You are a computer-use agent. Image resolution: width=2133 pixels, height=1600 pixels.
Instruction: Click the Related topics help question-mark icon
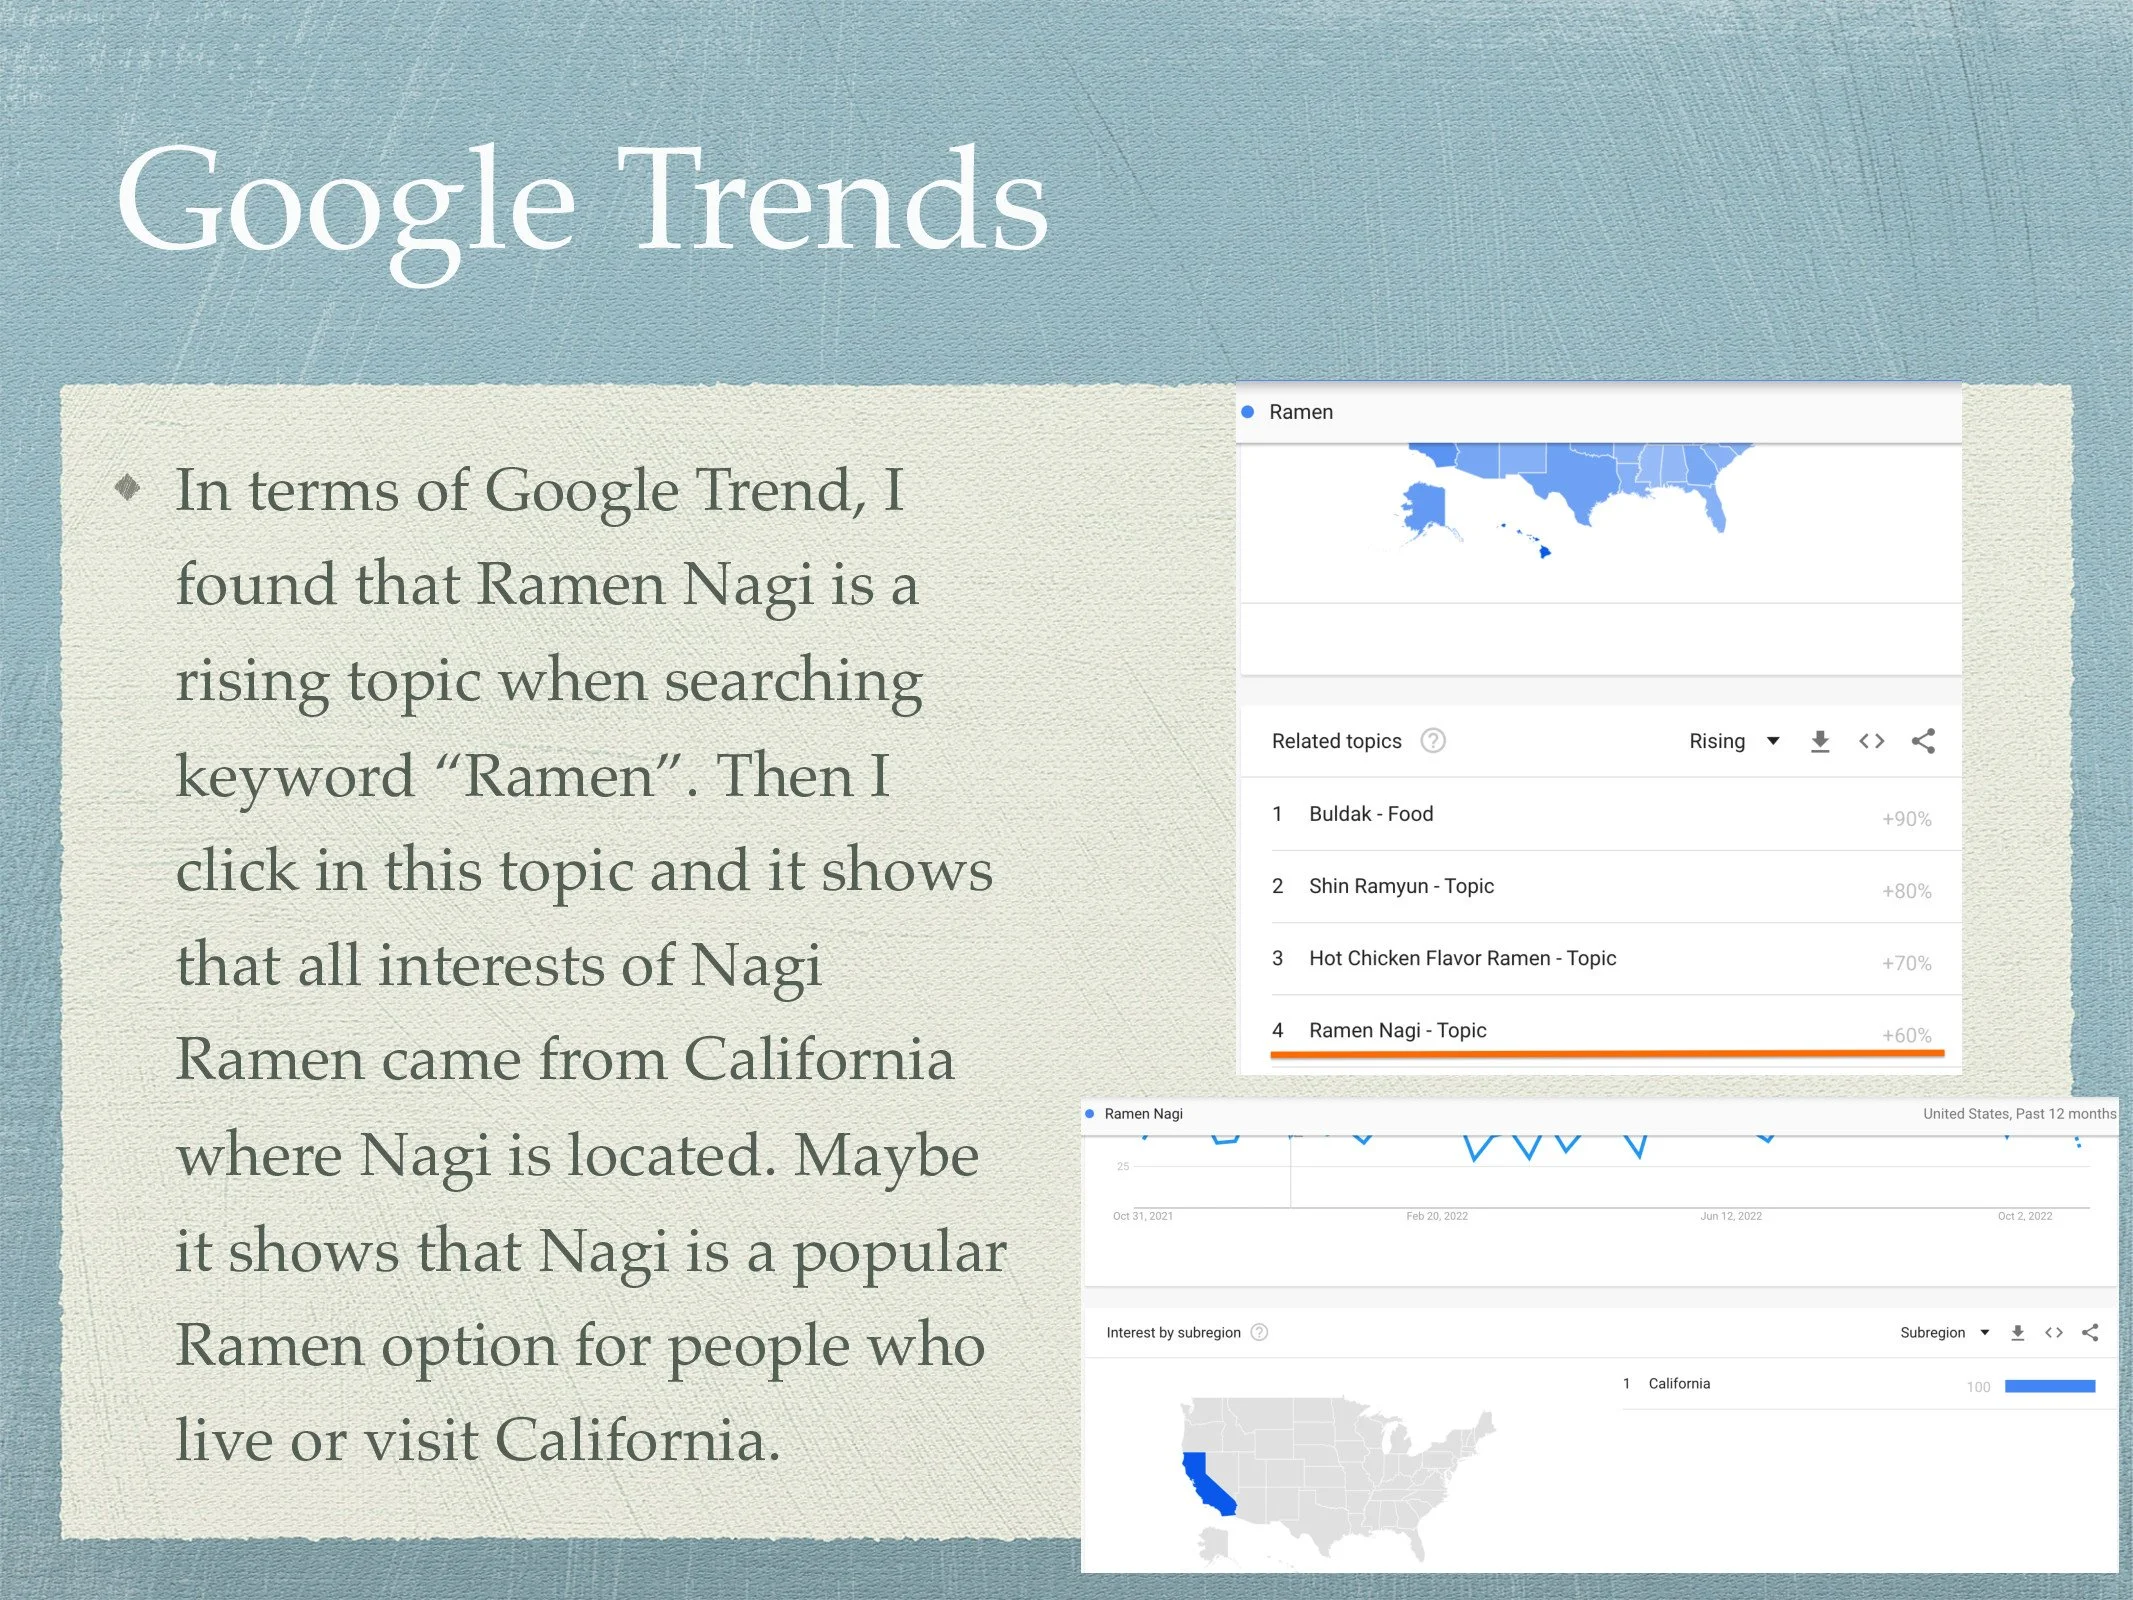pyautogui.click(x=1432, y=741)
